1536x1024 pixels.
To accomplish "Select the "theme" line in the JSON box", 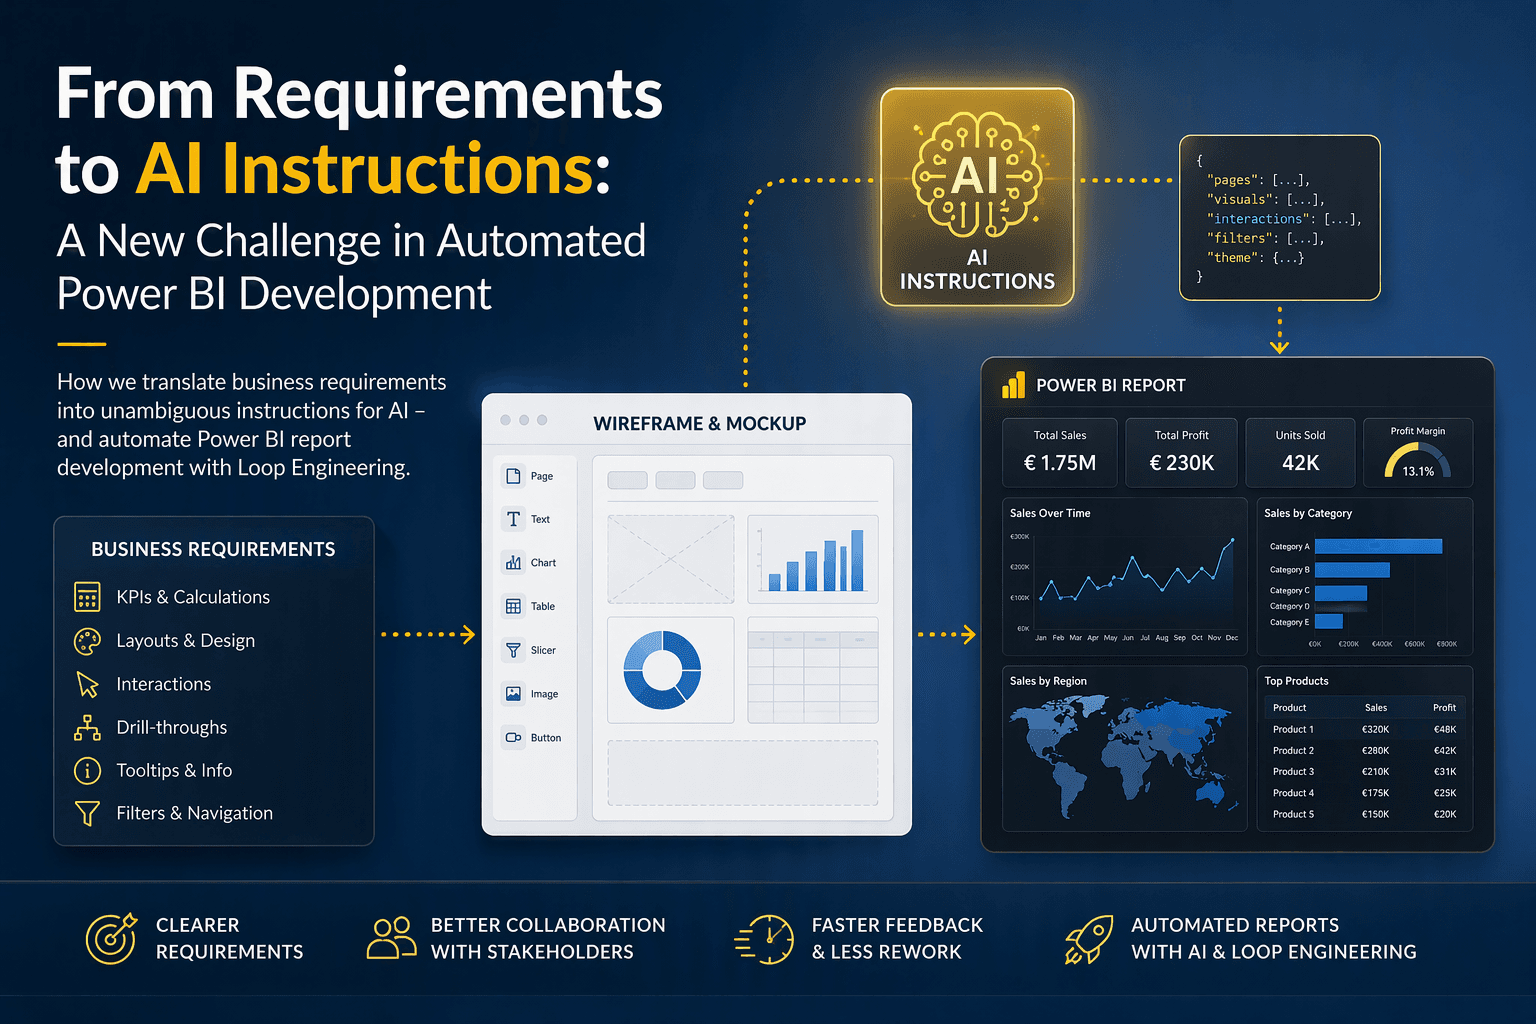I will tap(1256, 258).
